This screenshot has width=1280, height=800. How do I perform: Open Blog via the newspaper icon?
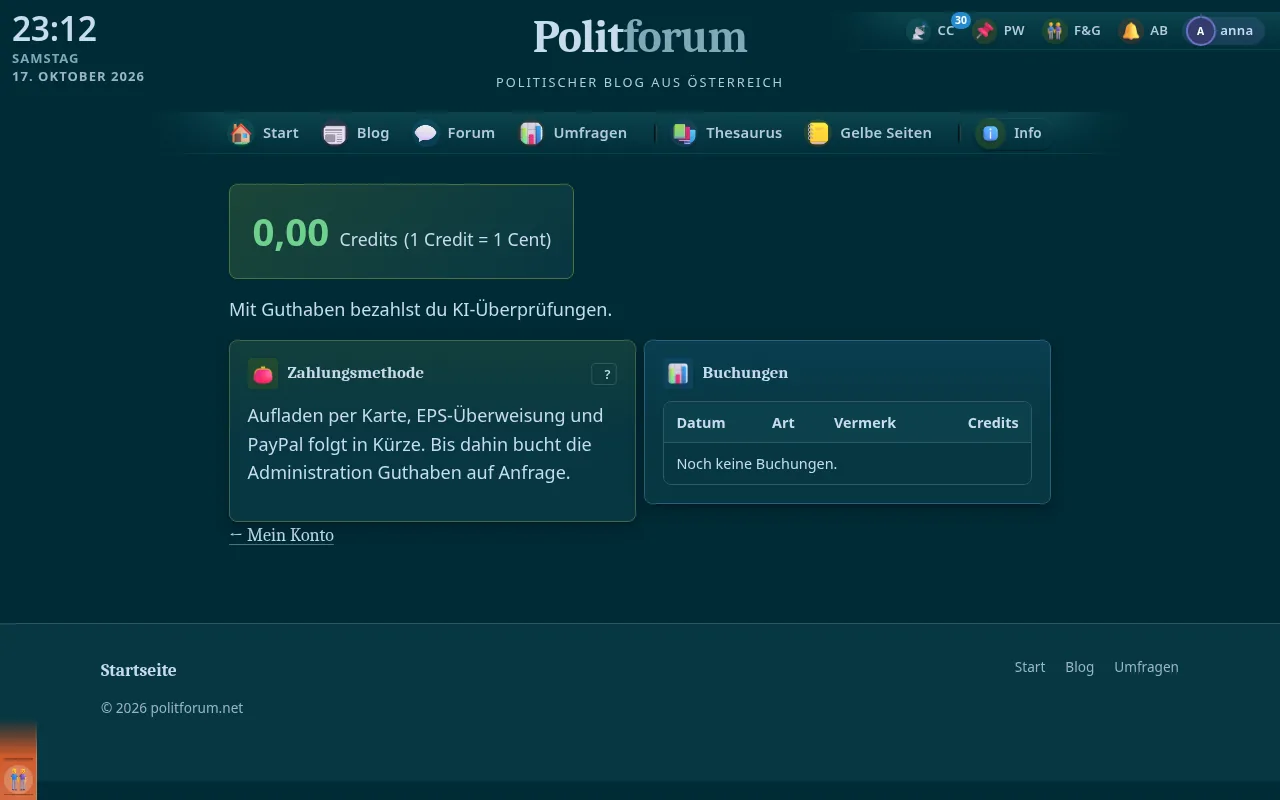[335, 133]
